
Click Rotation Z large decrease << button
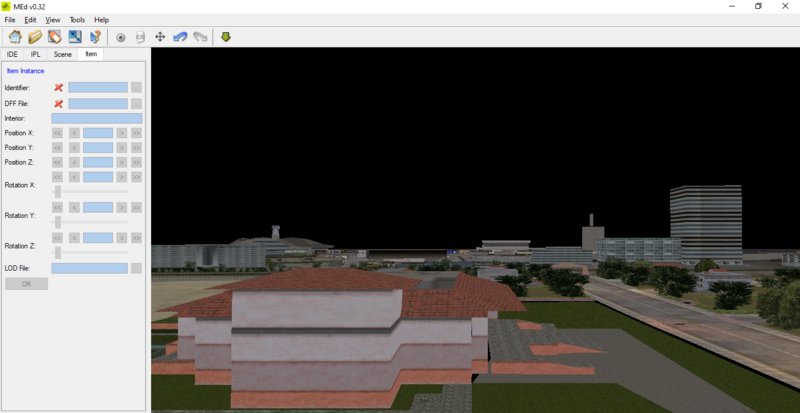[x=57, y=238]
